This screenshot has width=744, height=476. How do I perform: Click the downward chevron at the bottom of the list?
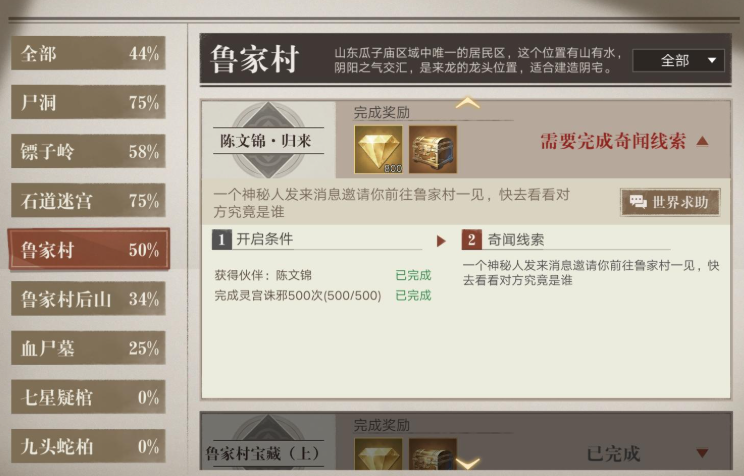[x=468, y=463]
